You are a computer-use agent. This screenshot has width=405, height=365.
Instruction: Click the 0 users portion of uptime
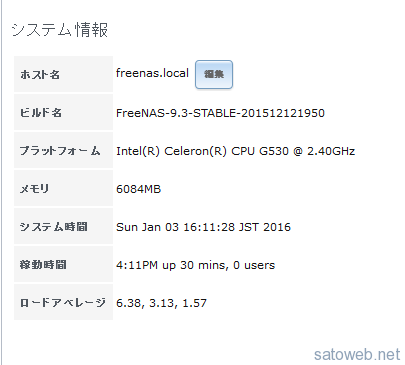point(254,265)
